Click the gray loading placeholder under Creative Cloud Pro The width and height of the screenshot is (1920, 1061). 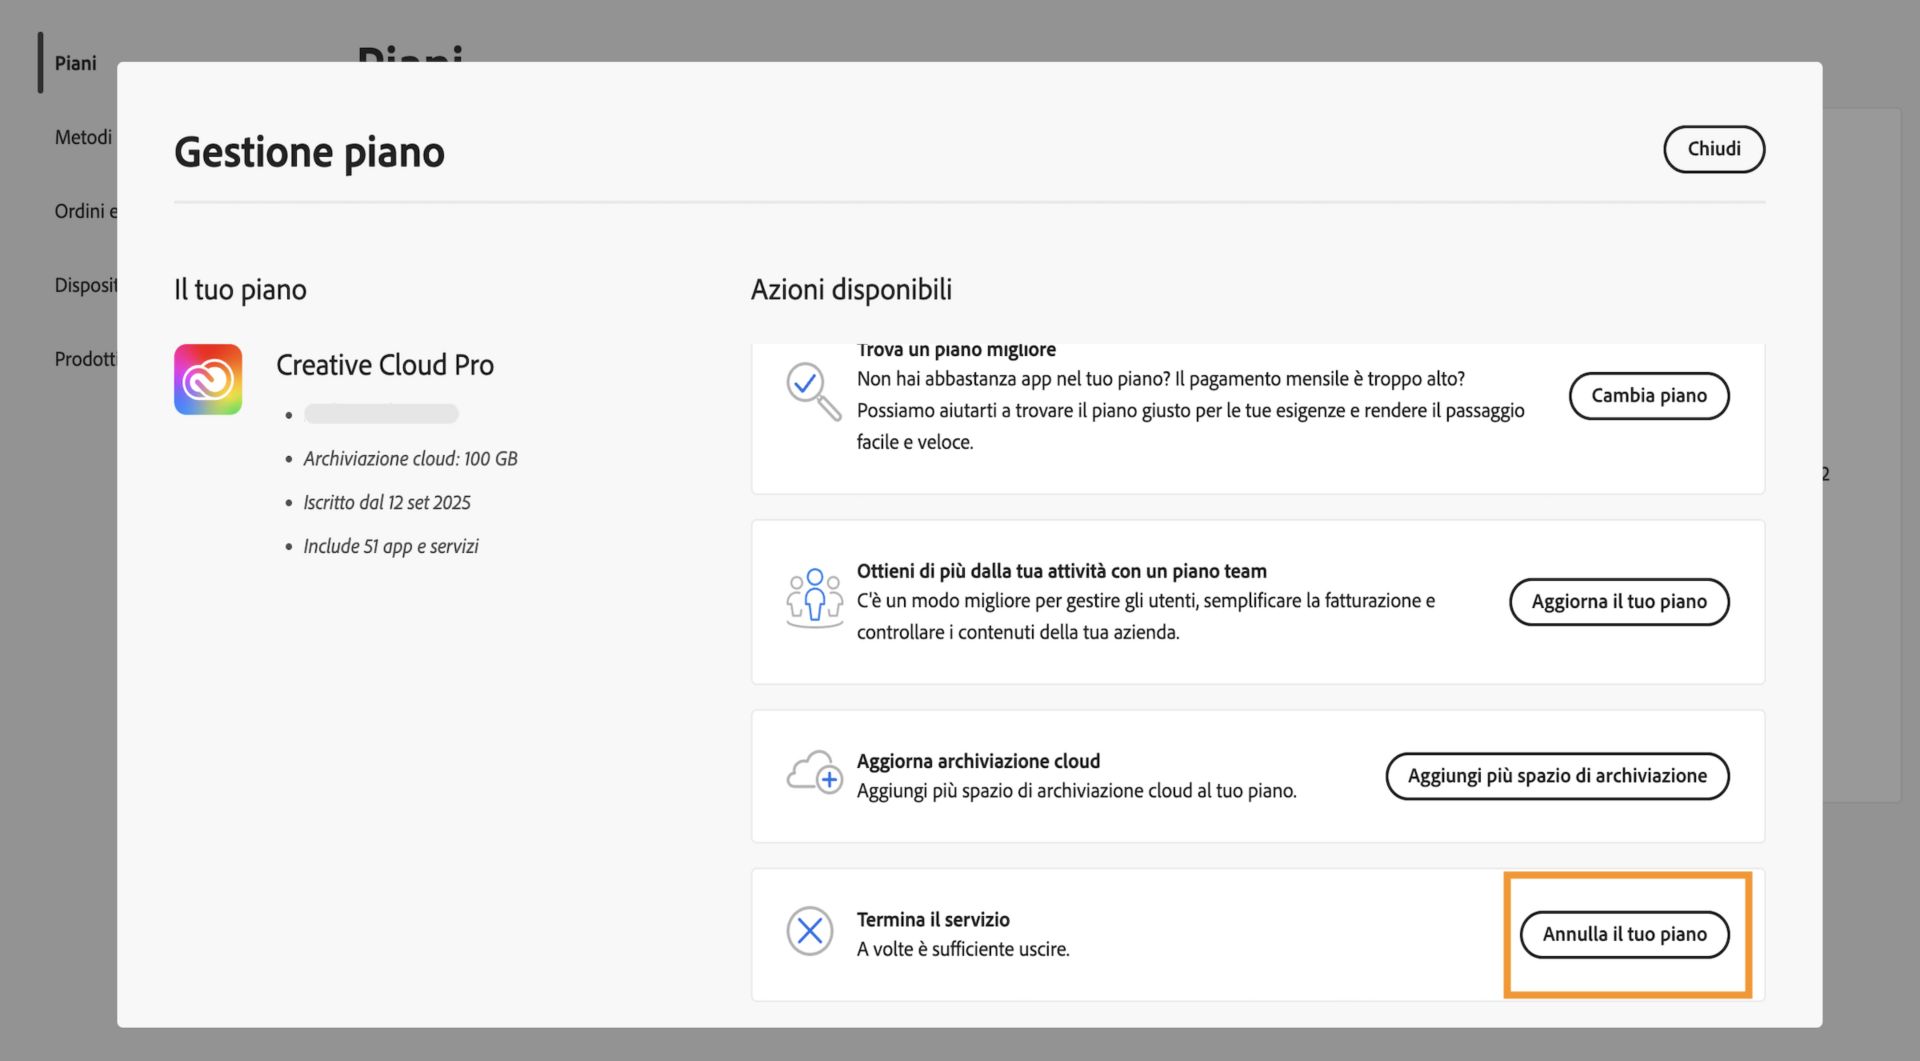coord(381,413)
